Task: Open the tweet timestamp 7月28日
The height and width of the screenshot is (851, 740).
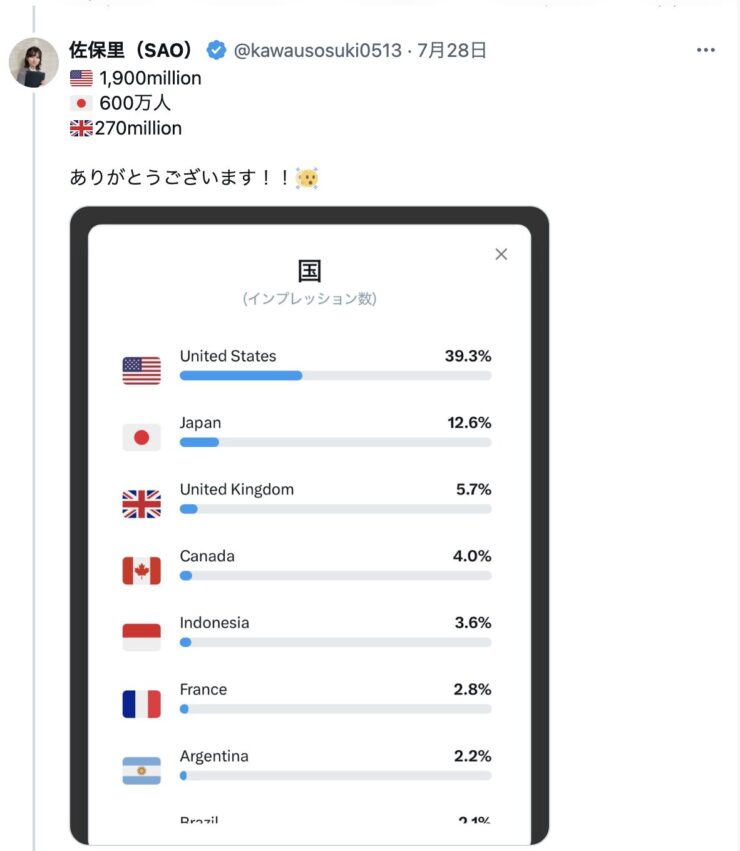Action: point(451,50)
